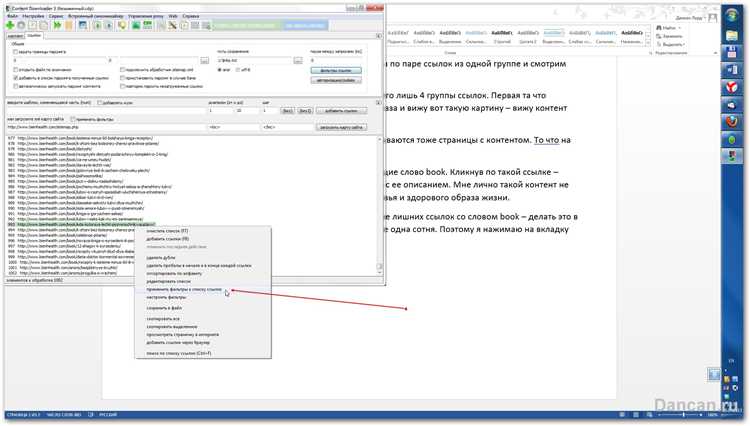750x426 pixels.
Task: Collapse the Word ribbon with the arrow
Action: coord(716,53)
